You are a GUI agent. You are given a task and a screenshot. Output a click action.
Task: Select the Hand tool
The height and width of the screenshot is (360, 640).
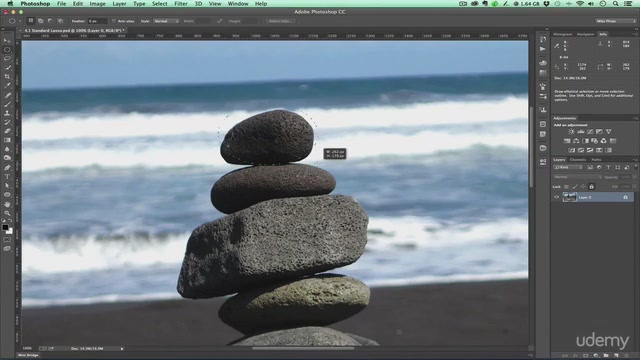click(7, 204)
